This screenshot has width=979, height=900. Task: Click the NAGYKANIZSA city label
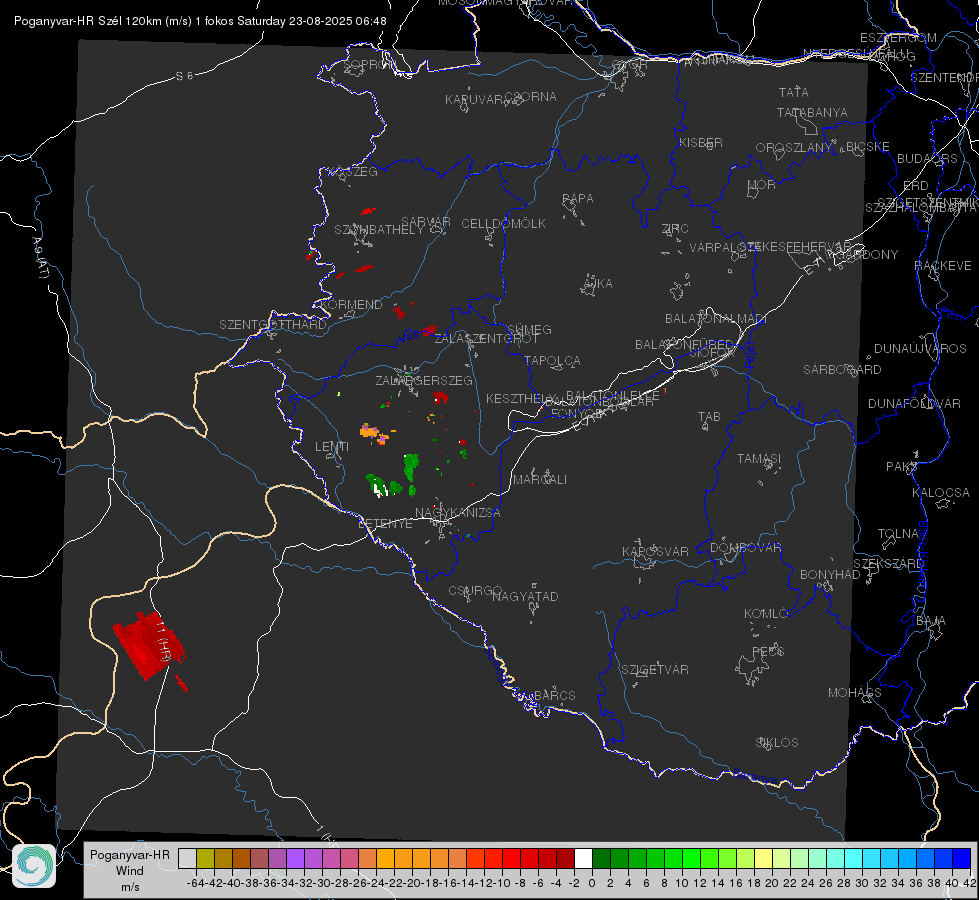[x=458, y=513]
